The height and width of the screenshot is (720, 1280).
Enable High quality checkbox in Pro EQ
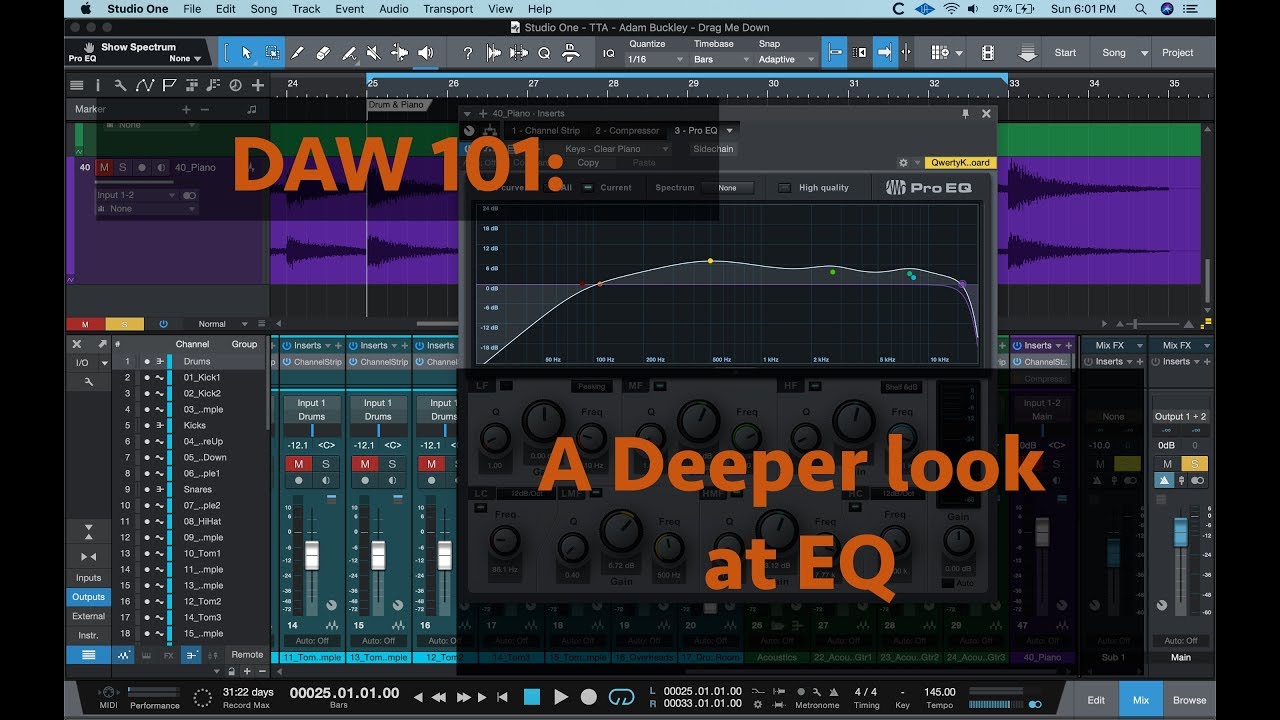coord(785,188)
